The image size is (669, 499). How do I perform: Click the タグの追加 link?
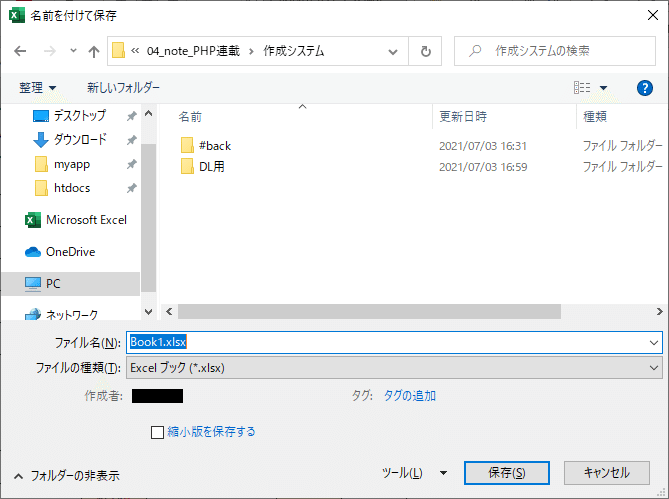click(x=410, y=396)
